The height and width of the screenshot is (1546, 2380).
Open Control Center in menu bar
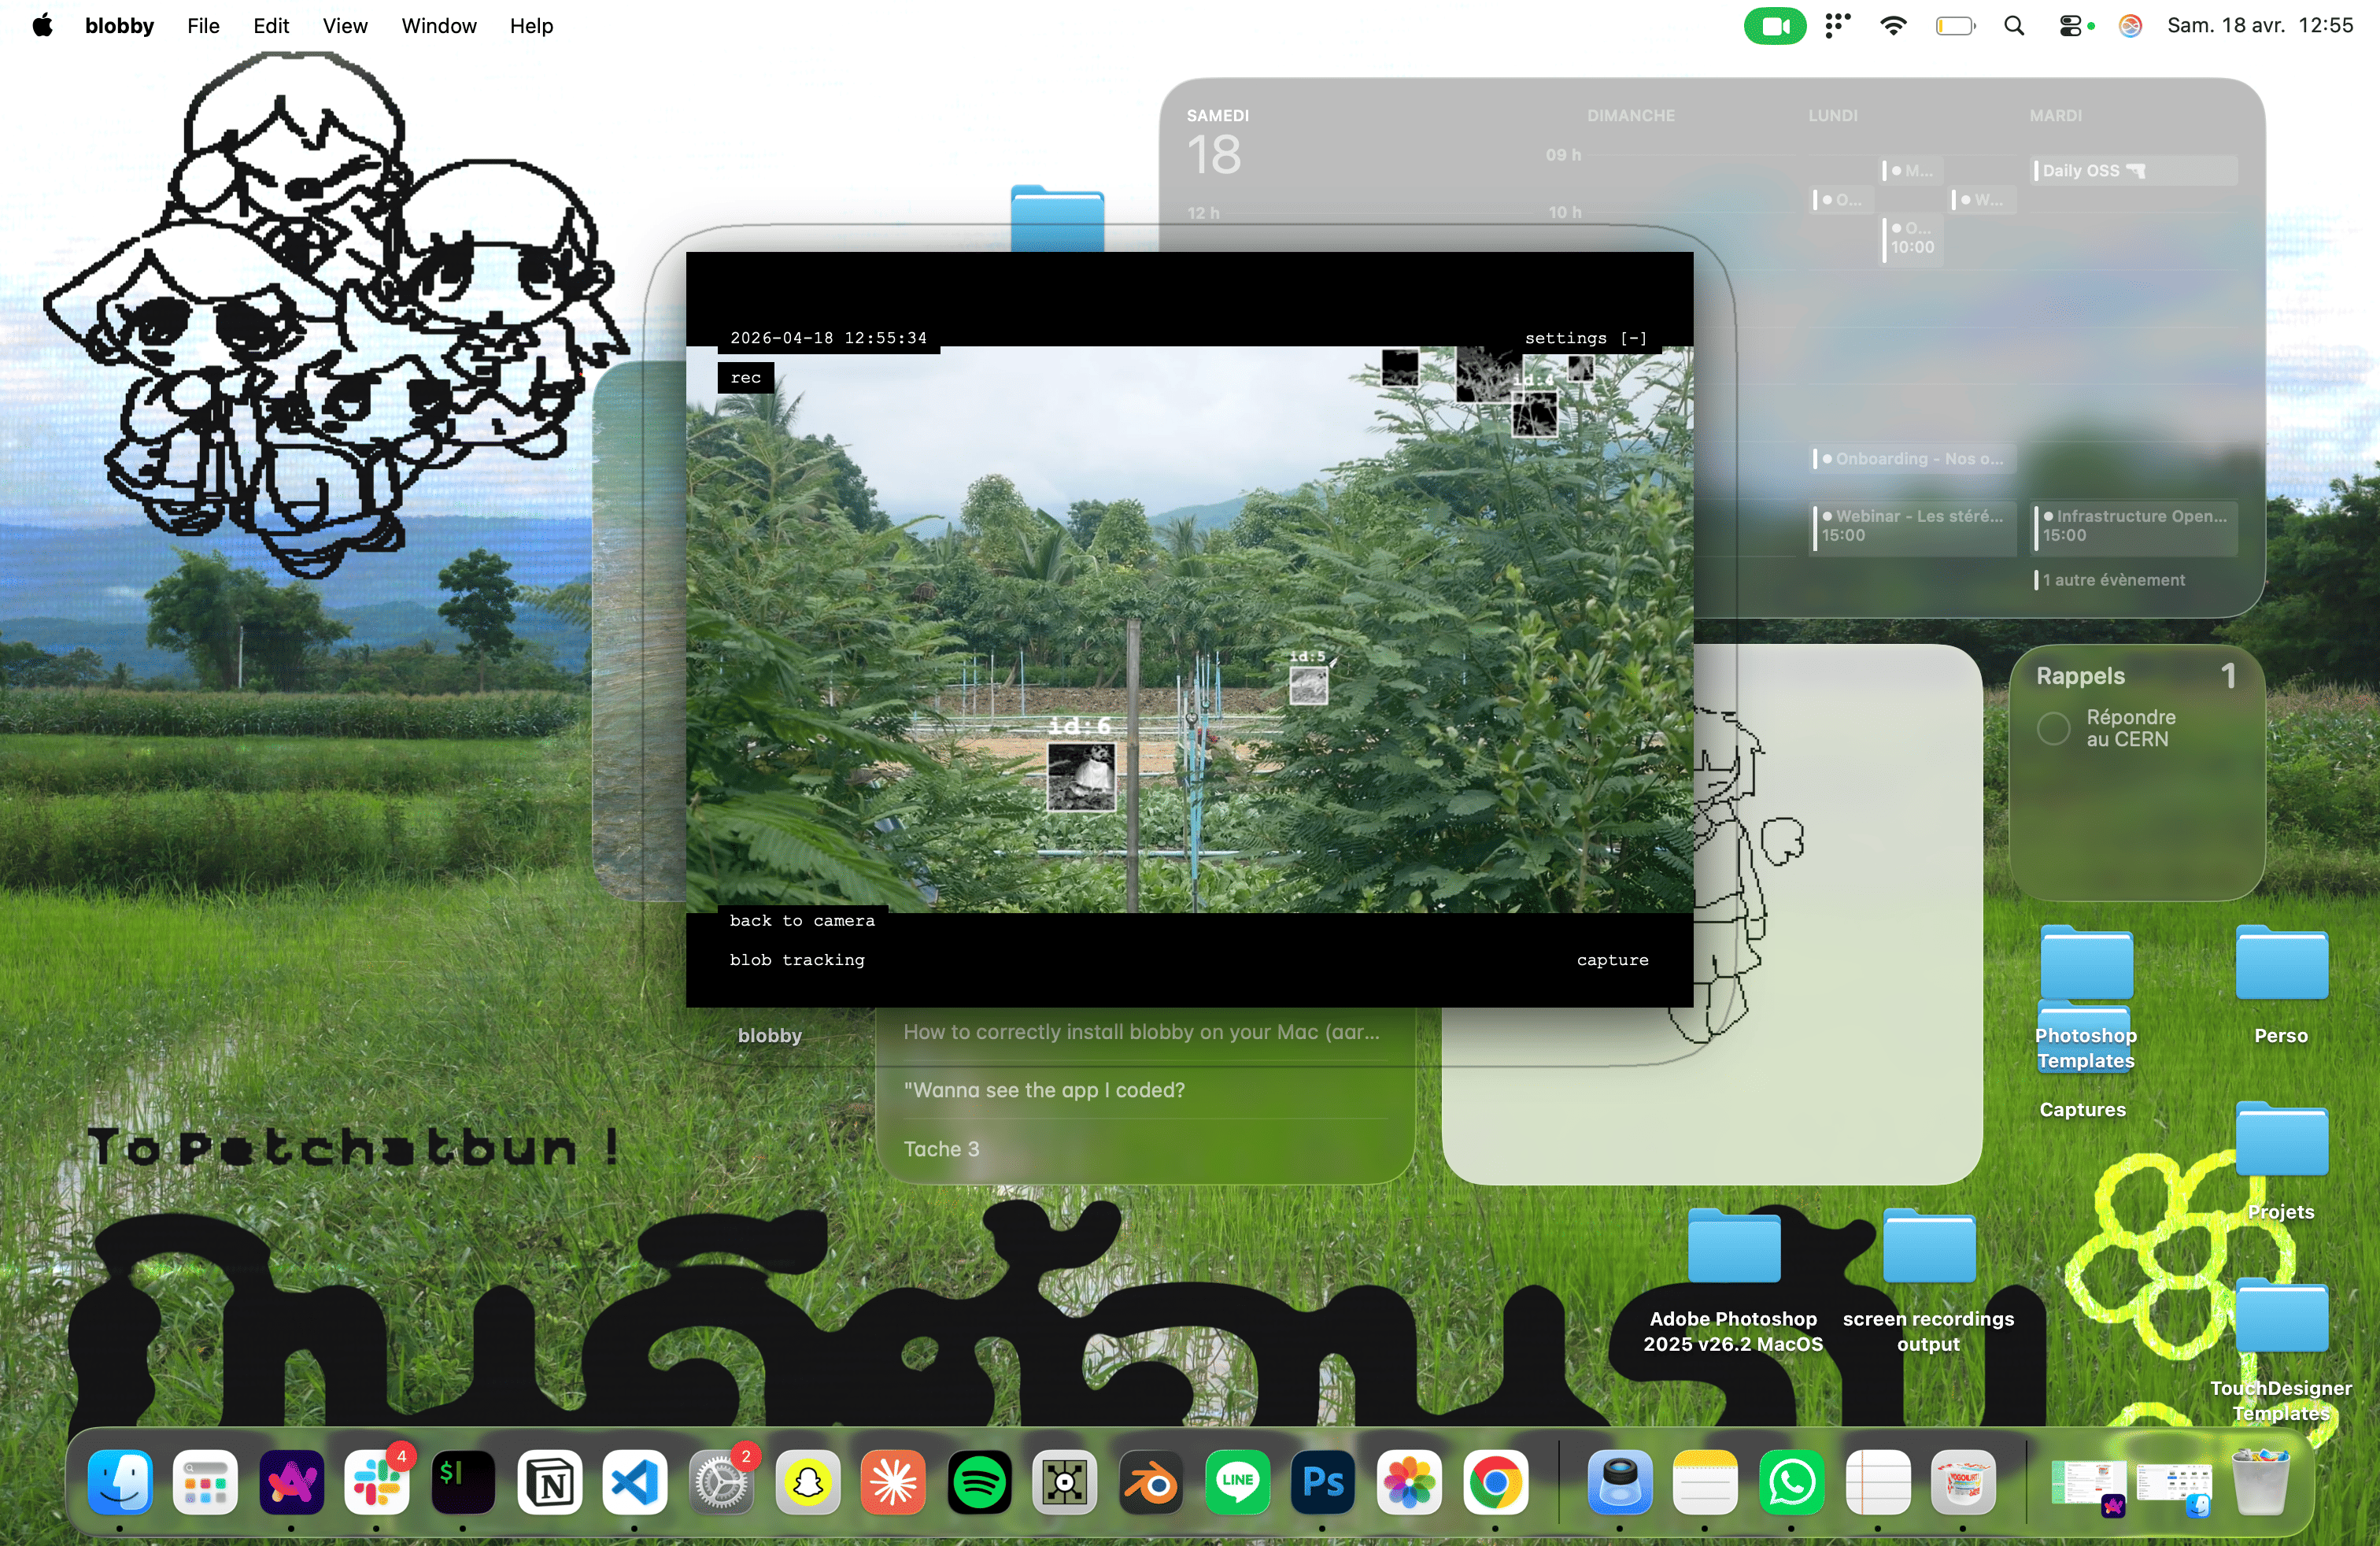[2070, 26]
